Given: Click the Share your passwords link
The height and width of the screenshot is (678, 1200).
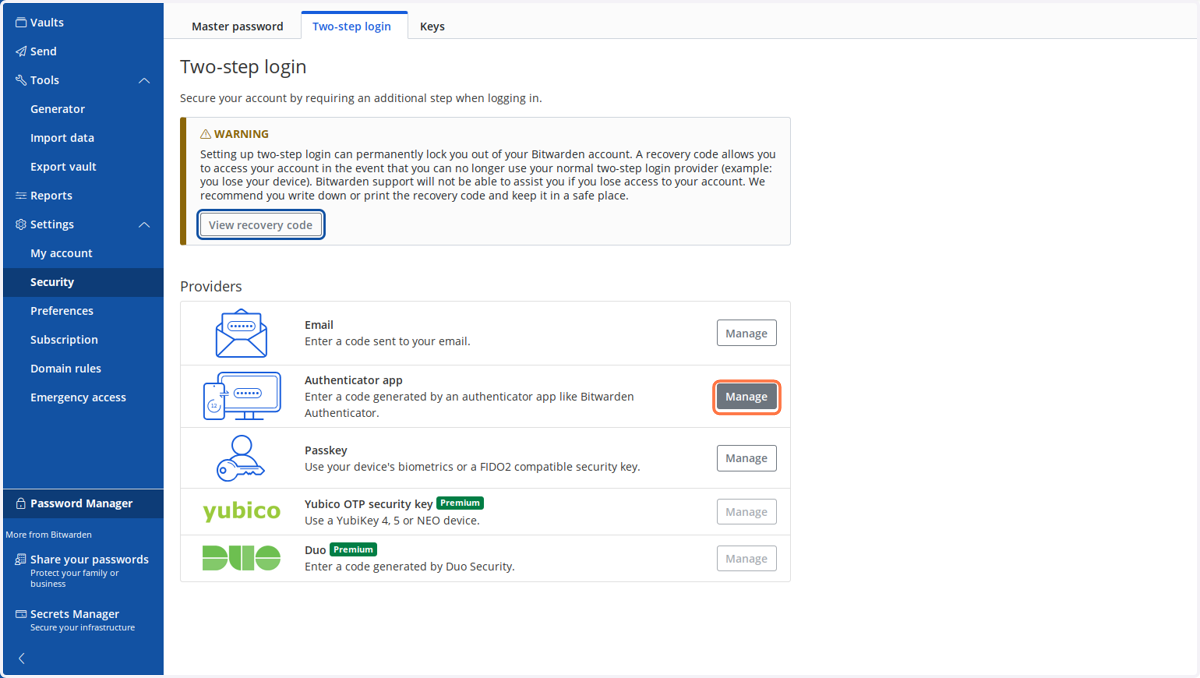Looking at the screenshot, I should coord(89,560).
